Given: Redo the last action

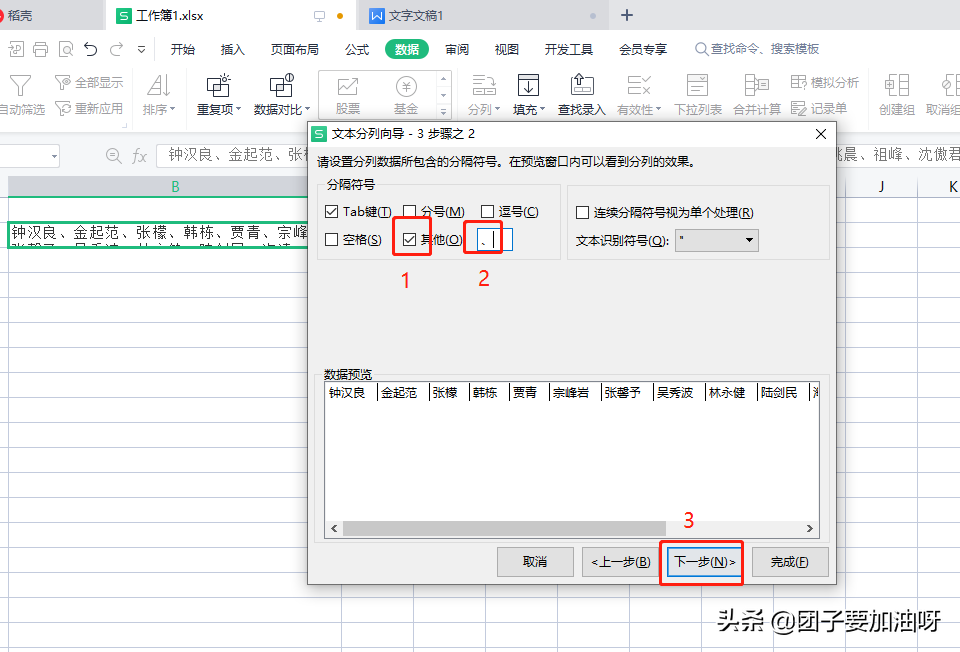Looking at the screenshot, I should click(116, 49).
